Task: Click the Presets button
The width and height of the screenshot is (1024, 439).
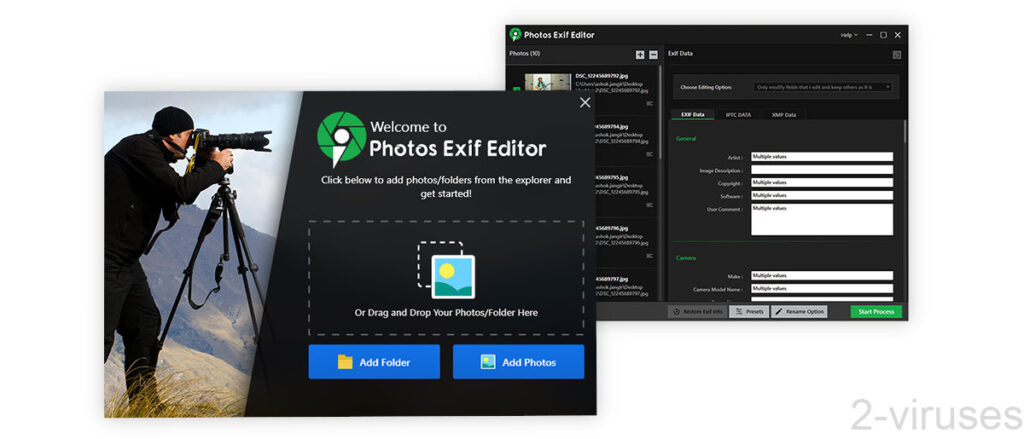Action: [749, 312]
